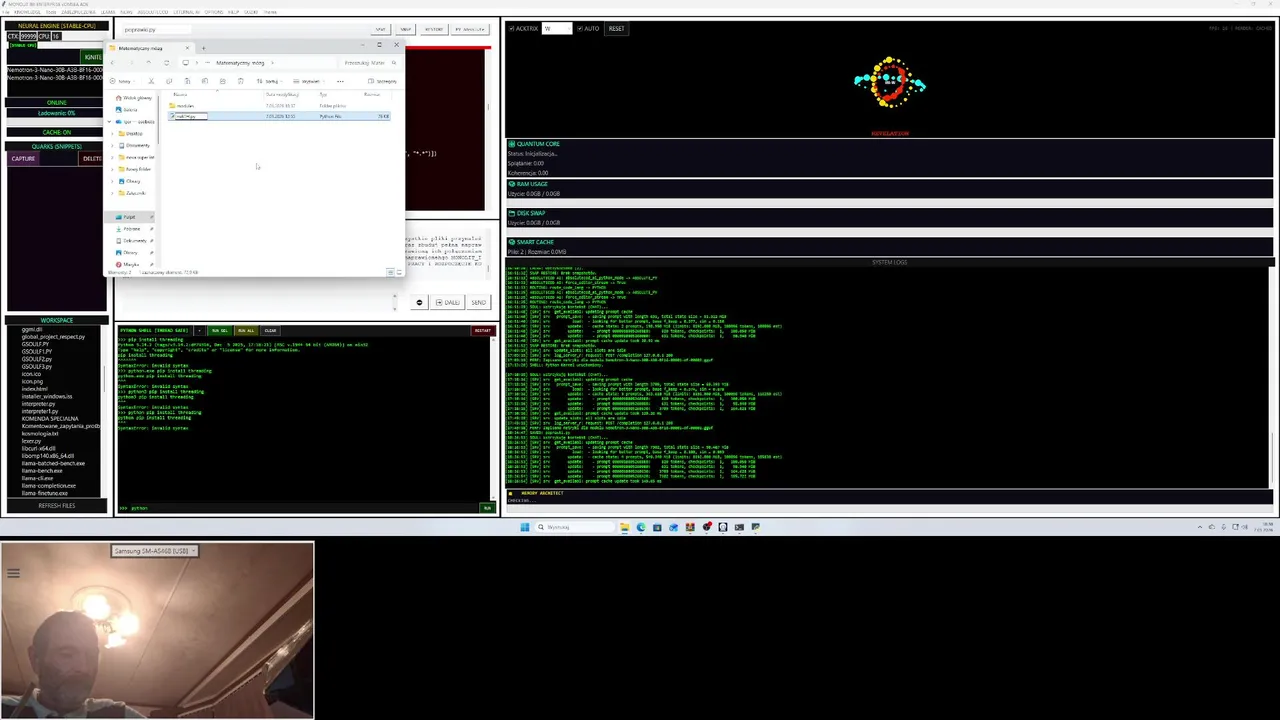
Task: Toggle the ACKTRIX checkbox
Action: click(512, 28)
